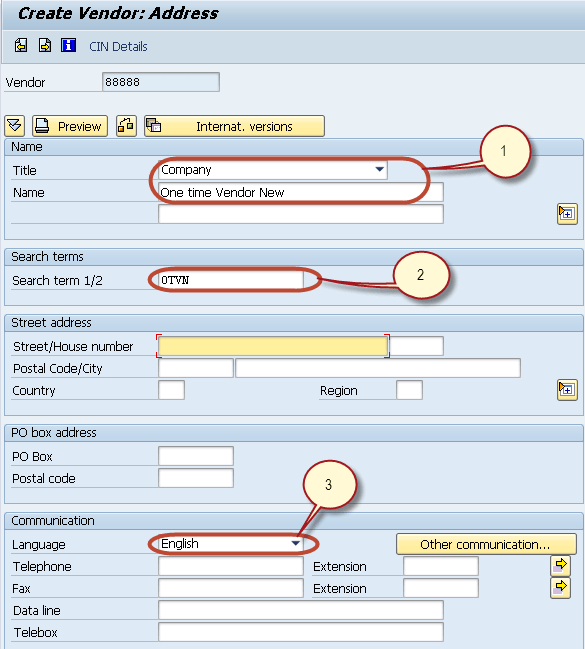585x649 pixels.
Task: Expand more street address fields icon
Action: coord(567,390)
